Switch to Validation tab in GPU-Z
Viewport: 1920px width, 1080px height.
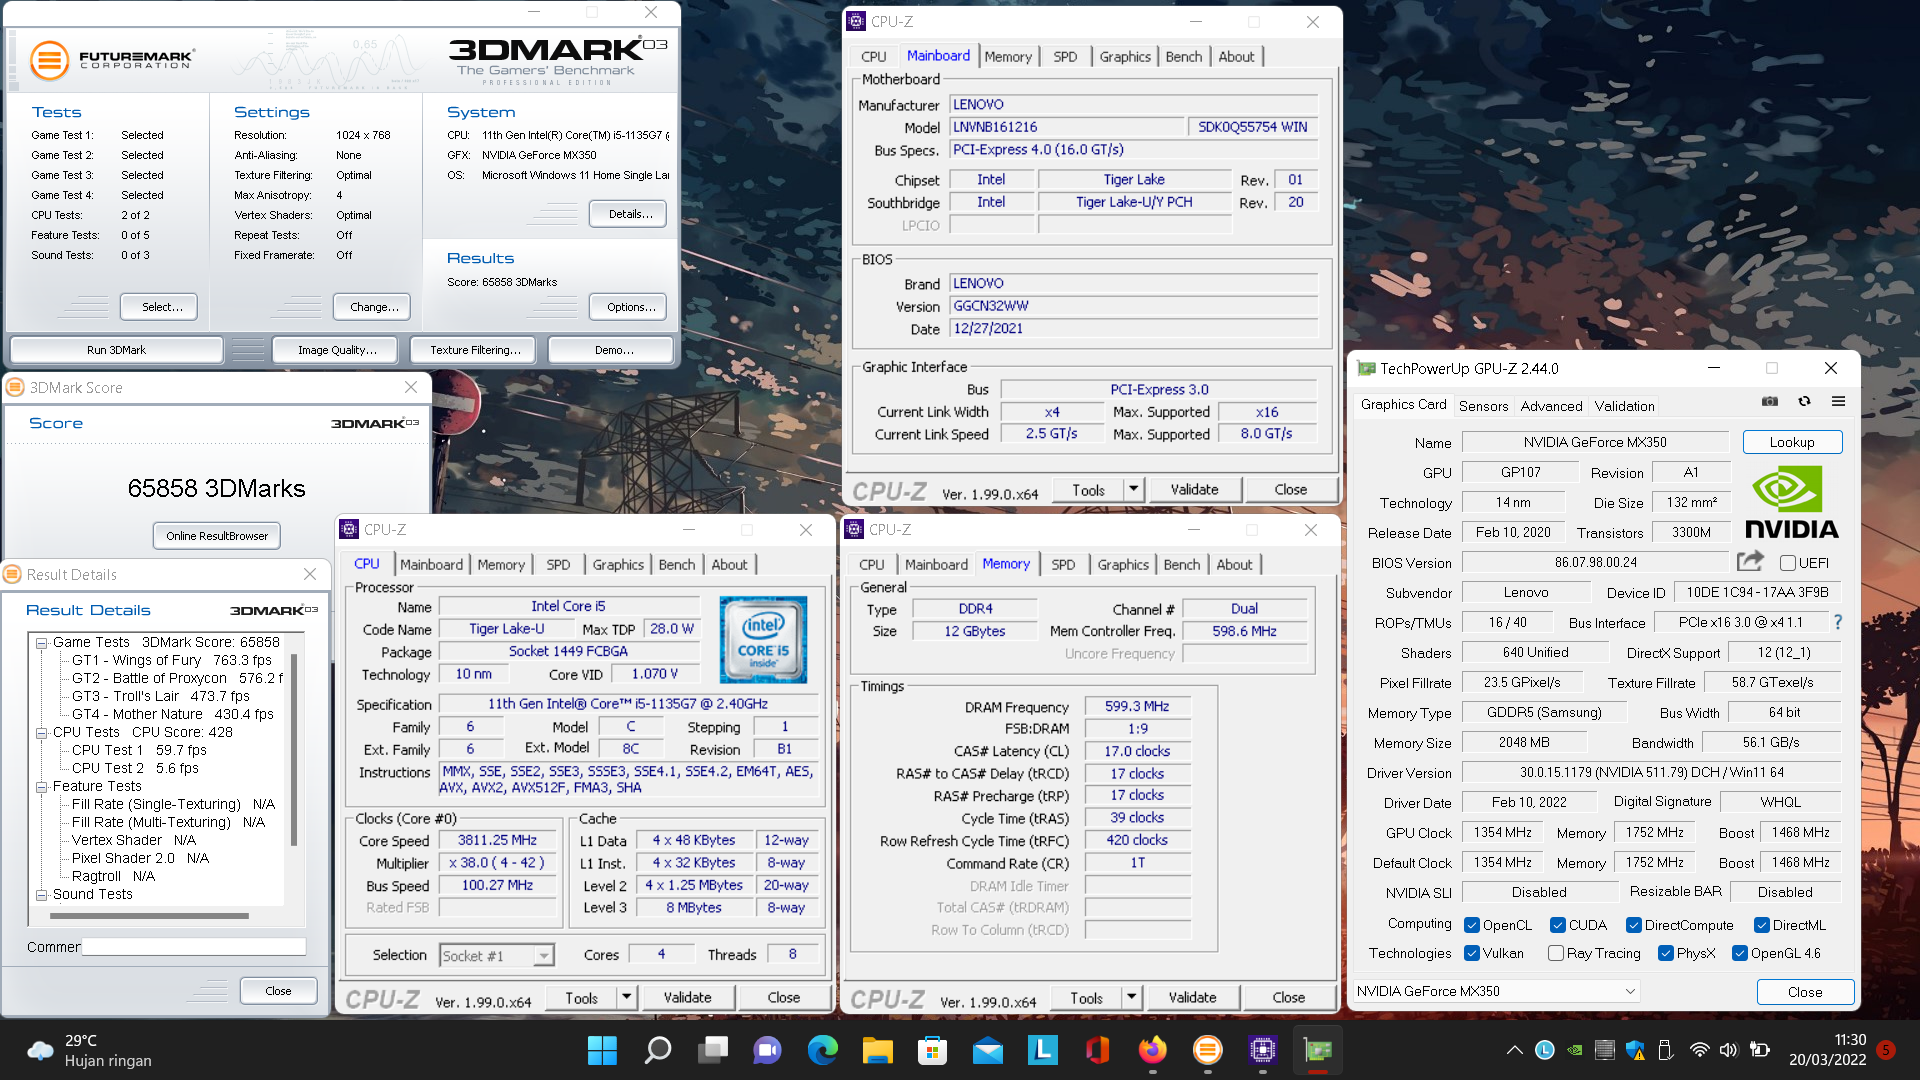[1624, 406]
